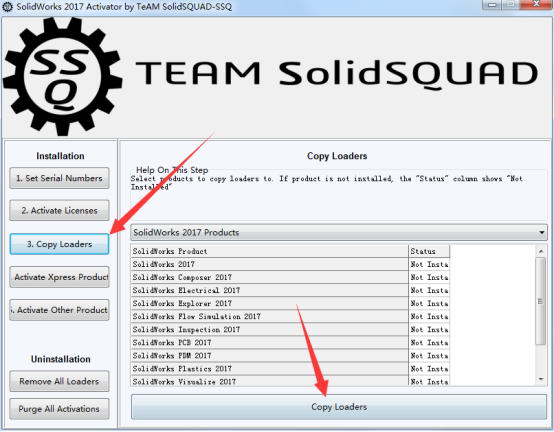Click the gear icon in title bar
This screenshot has width=554, height=432.
(7, 7)
